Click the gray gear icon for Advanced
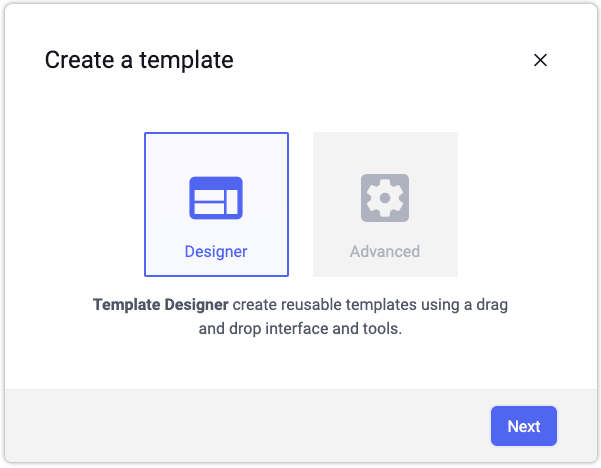 [x=385, y=198]
